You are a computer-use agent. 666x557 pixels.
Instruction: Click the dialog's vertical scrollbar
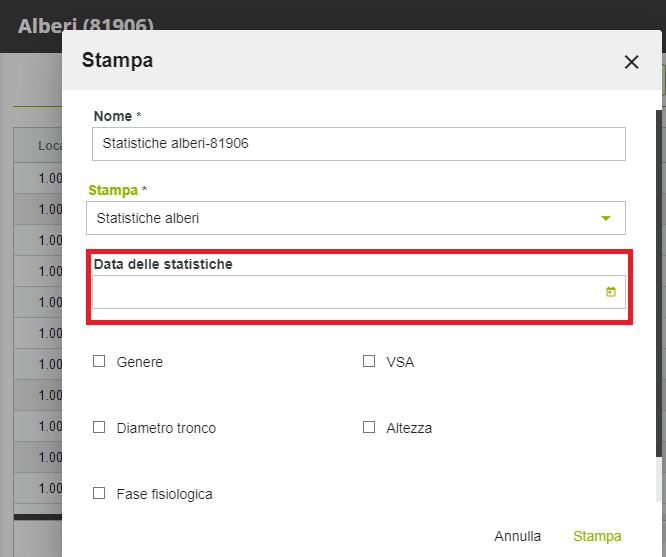(658, 300)
